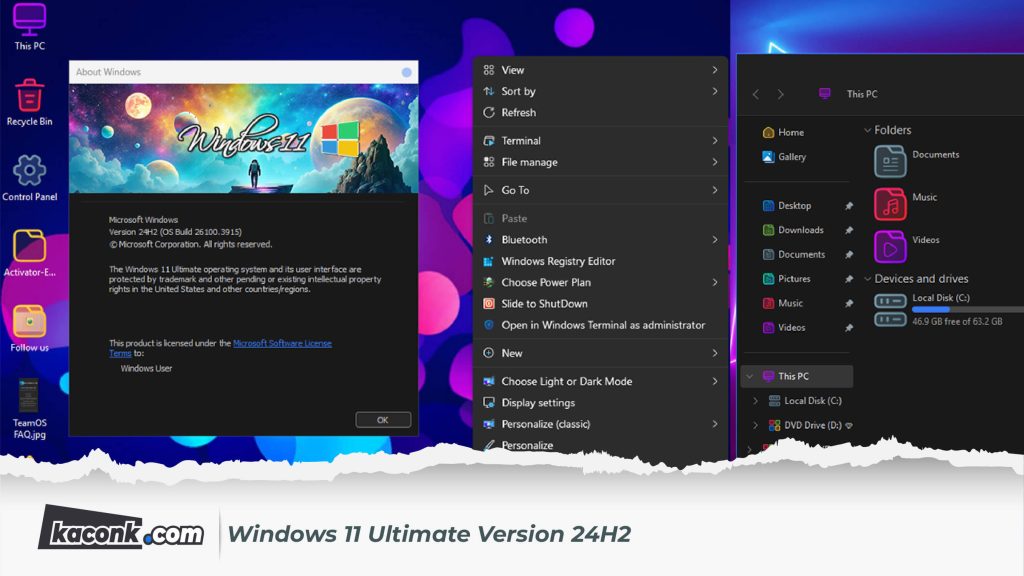
Task: Click the "46.9 GB free of 63.2 GB" text
Action: click(957, 321)
